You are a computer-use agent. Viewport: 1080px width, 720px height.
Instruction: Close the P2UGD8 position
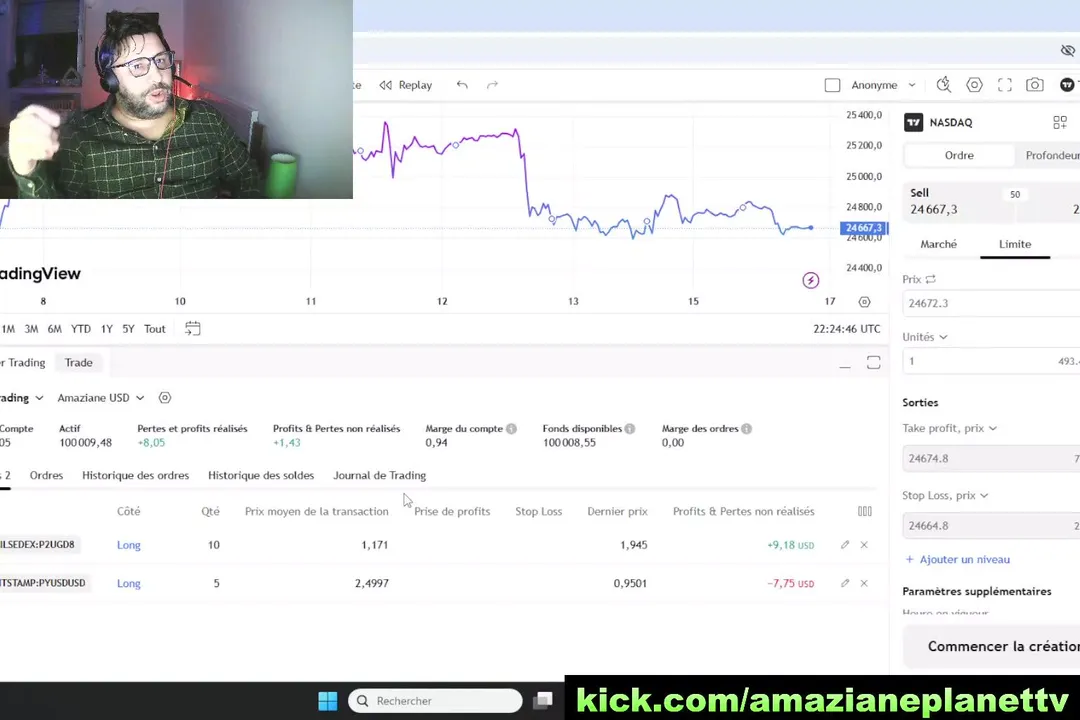click(x=864, y=545)
